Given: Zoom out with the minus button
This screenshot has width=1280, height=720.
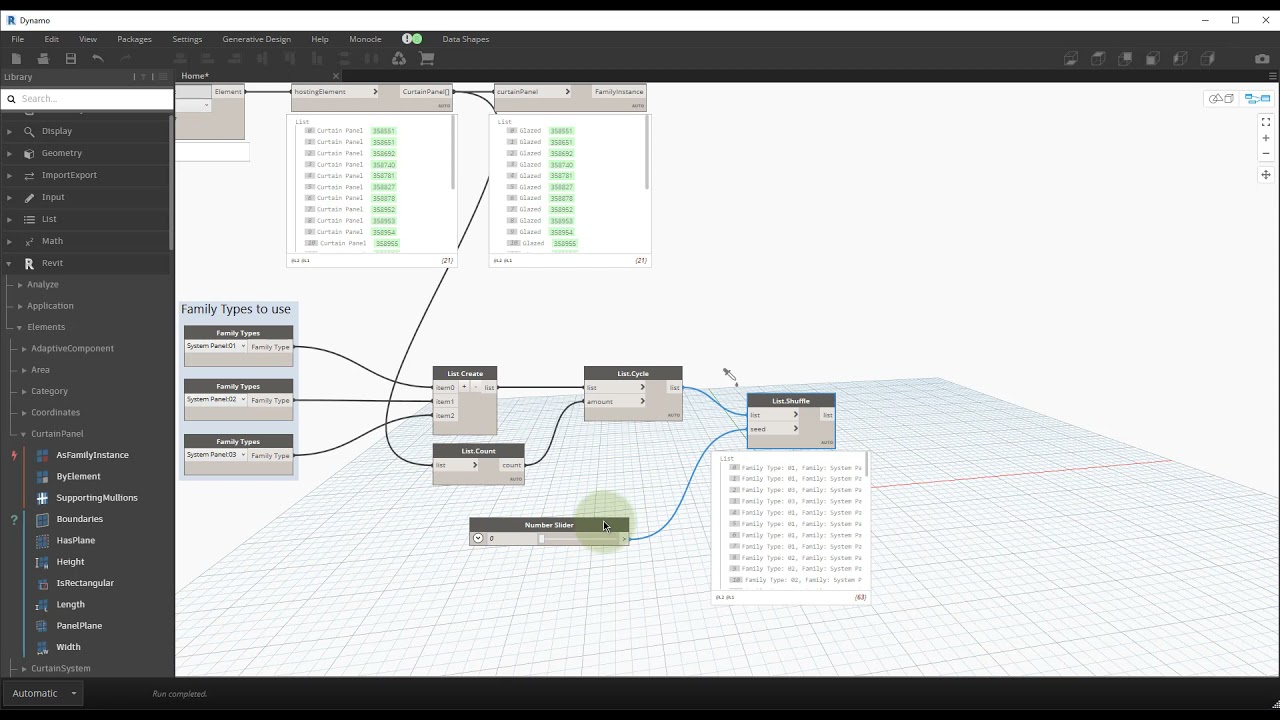Looking at the screenshot, I should pos(1266,154).
